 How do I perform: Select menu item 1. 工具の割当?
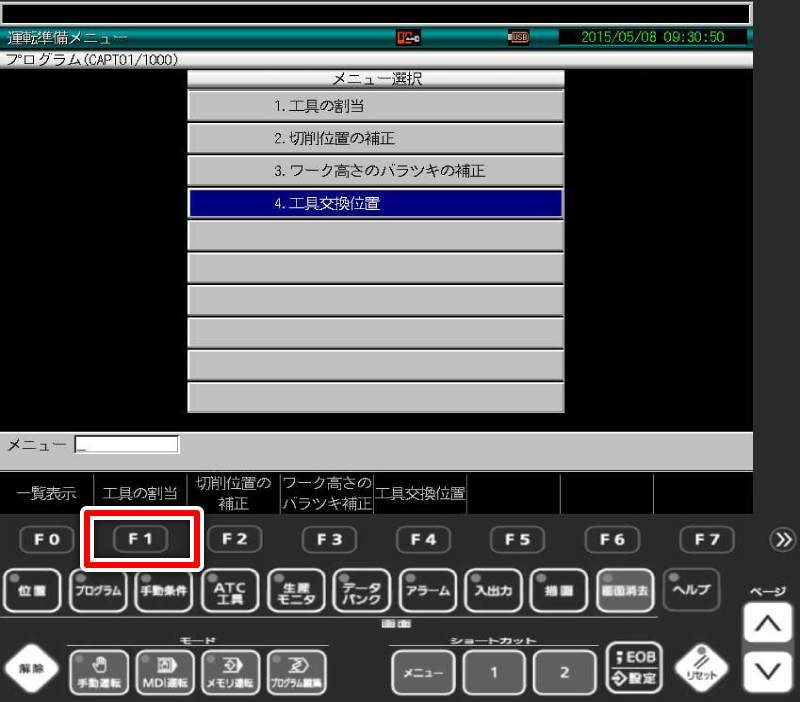[x=375, y=106]
